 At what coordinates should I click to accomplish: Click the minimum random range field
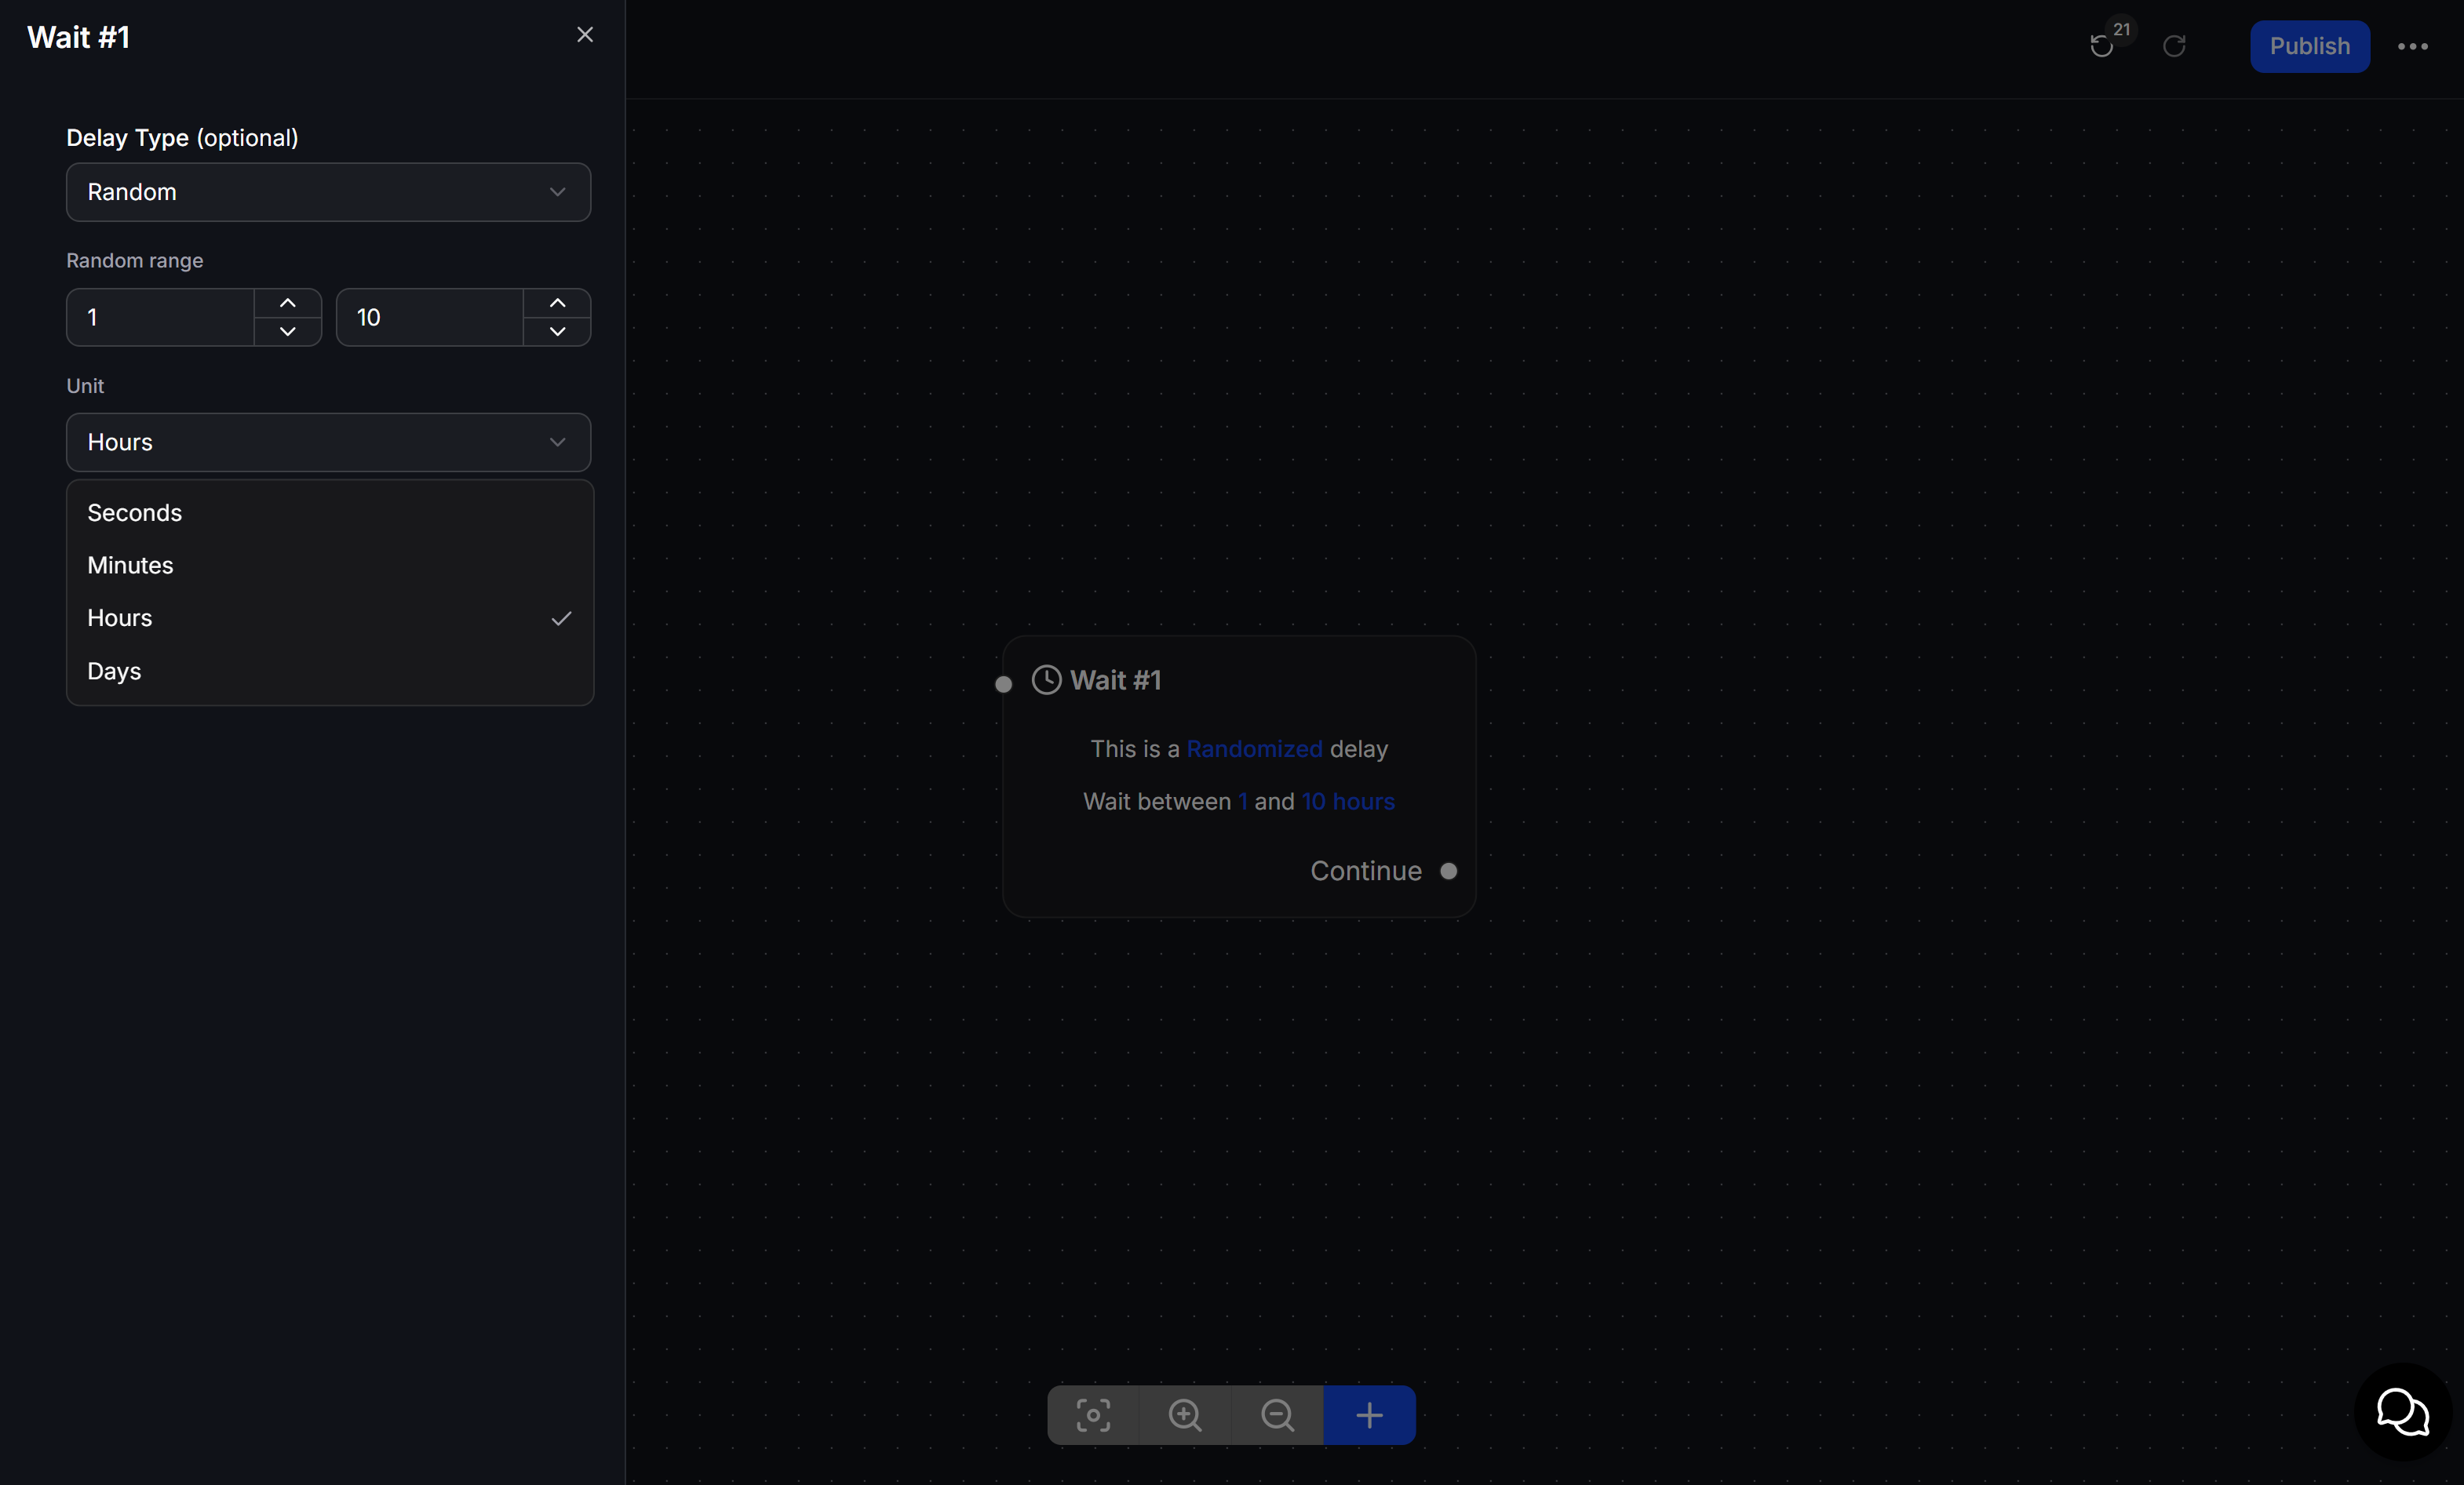(x=160, y=317)
